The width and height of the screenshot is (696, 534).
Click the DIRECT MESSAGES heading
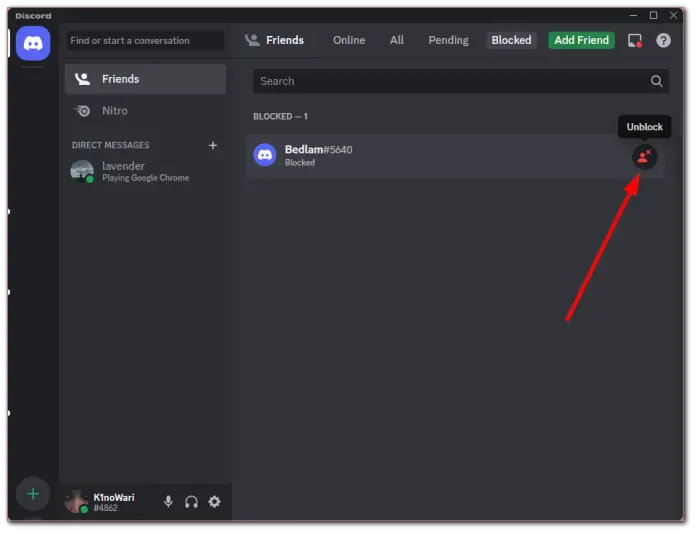[111, 145]
